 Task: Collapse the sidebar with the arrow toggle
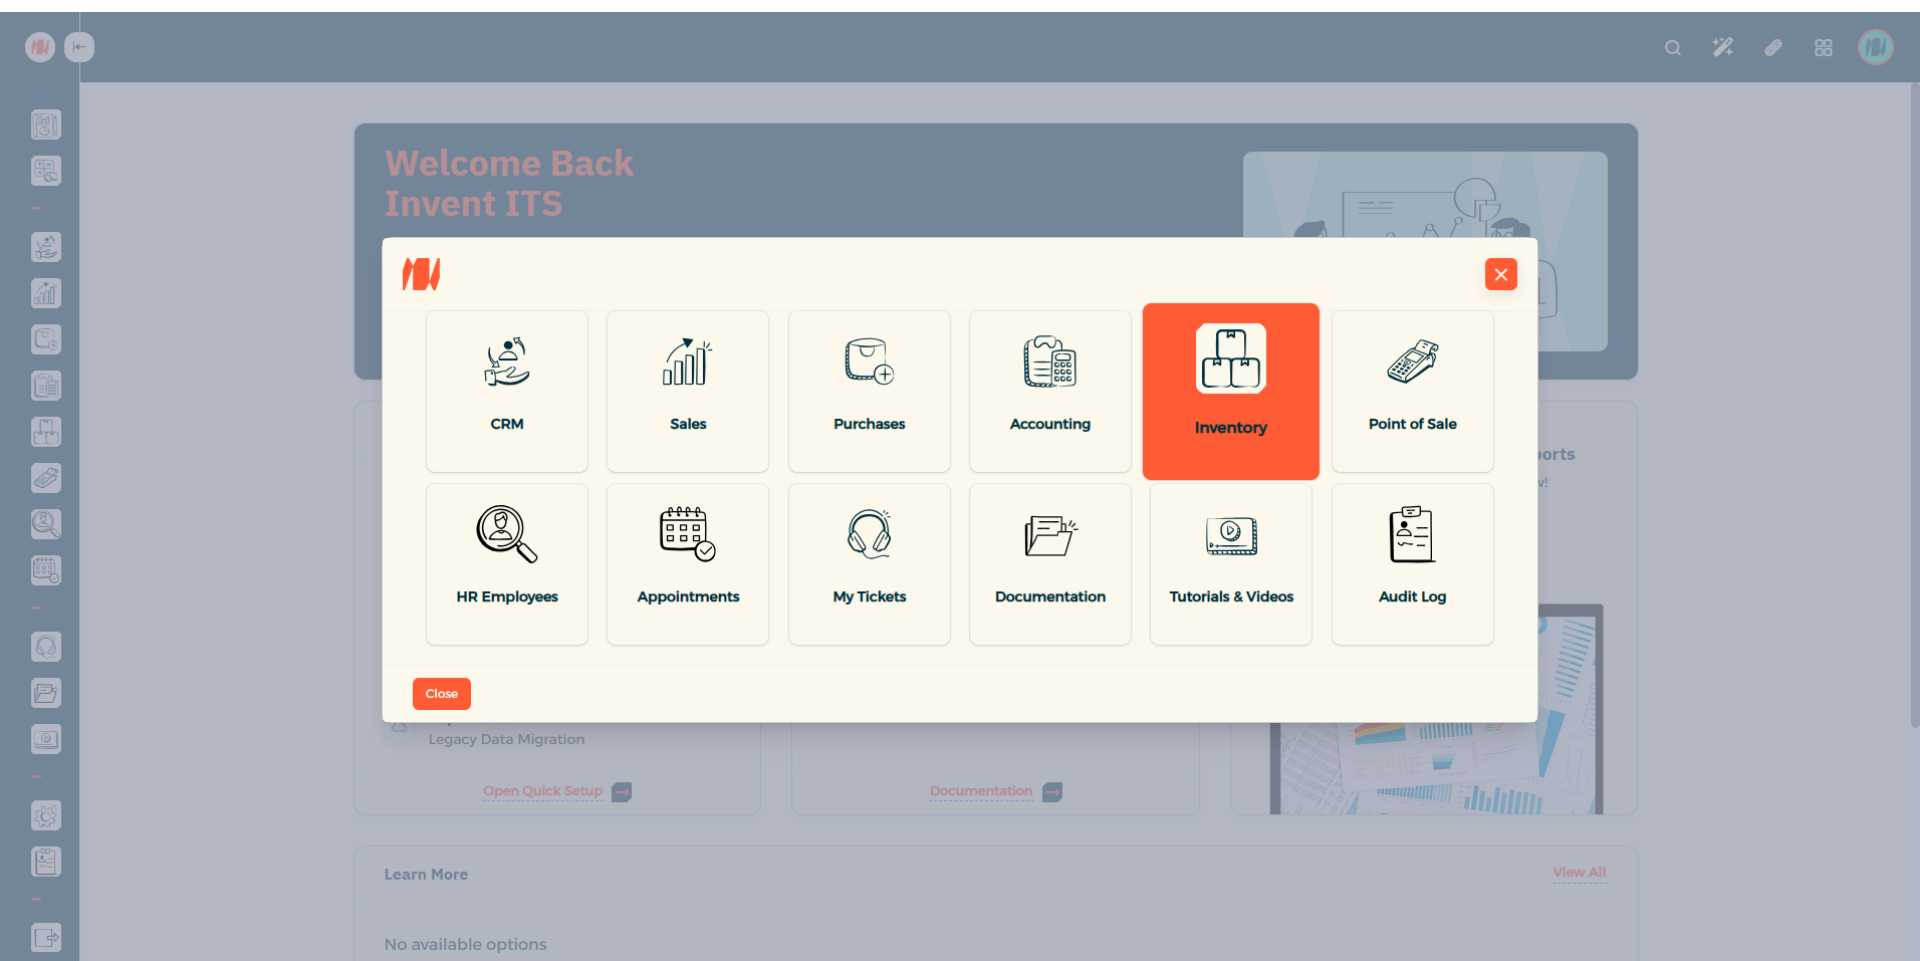[x=79, y=47]
